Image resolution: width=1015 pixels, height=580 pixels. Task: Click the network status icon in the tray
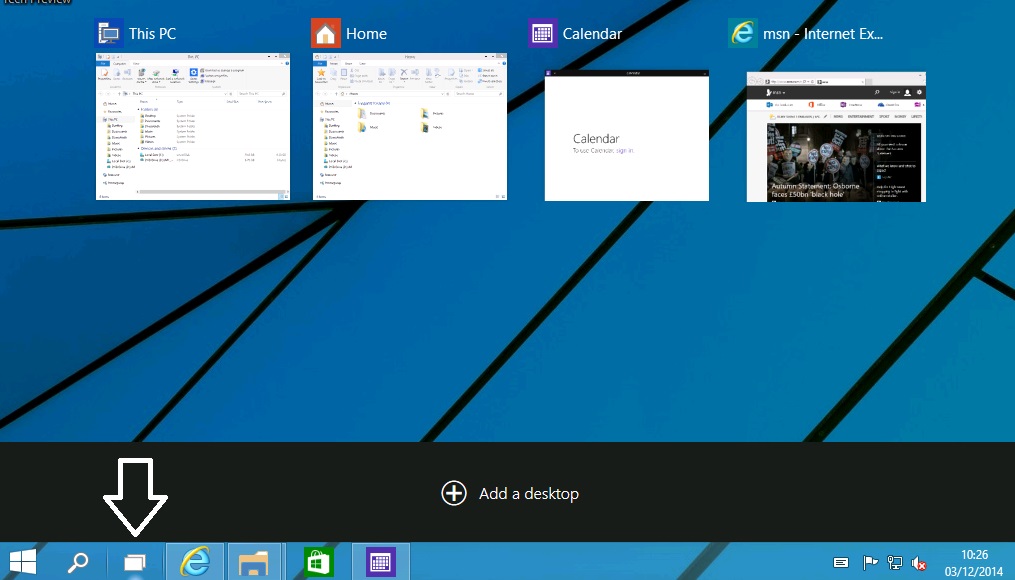(x=895, y=562)
